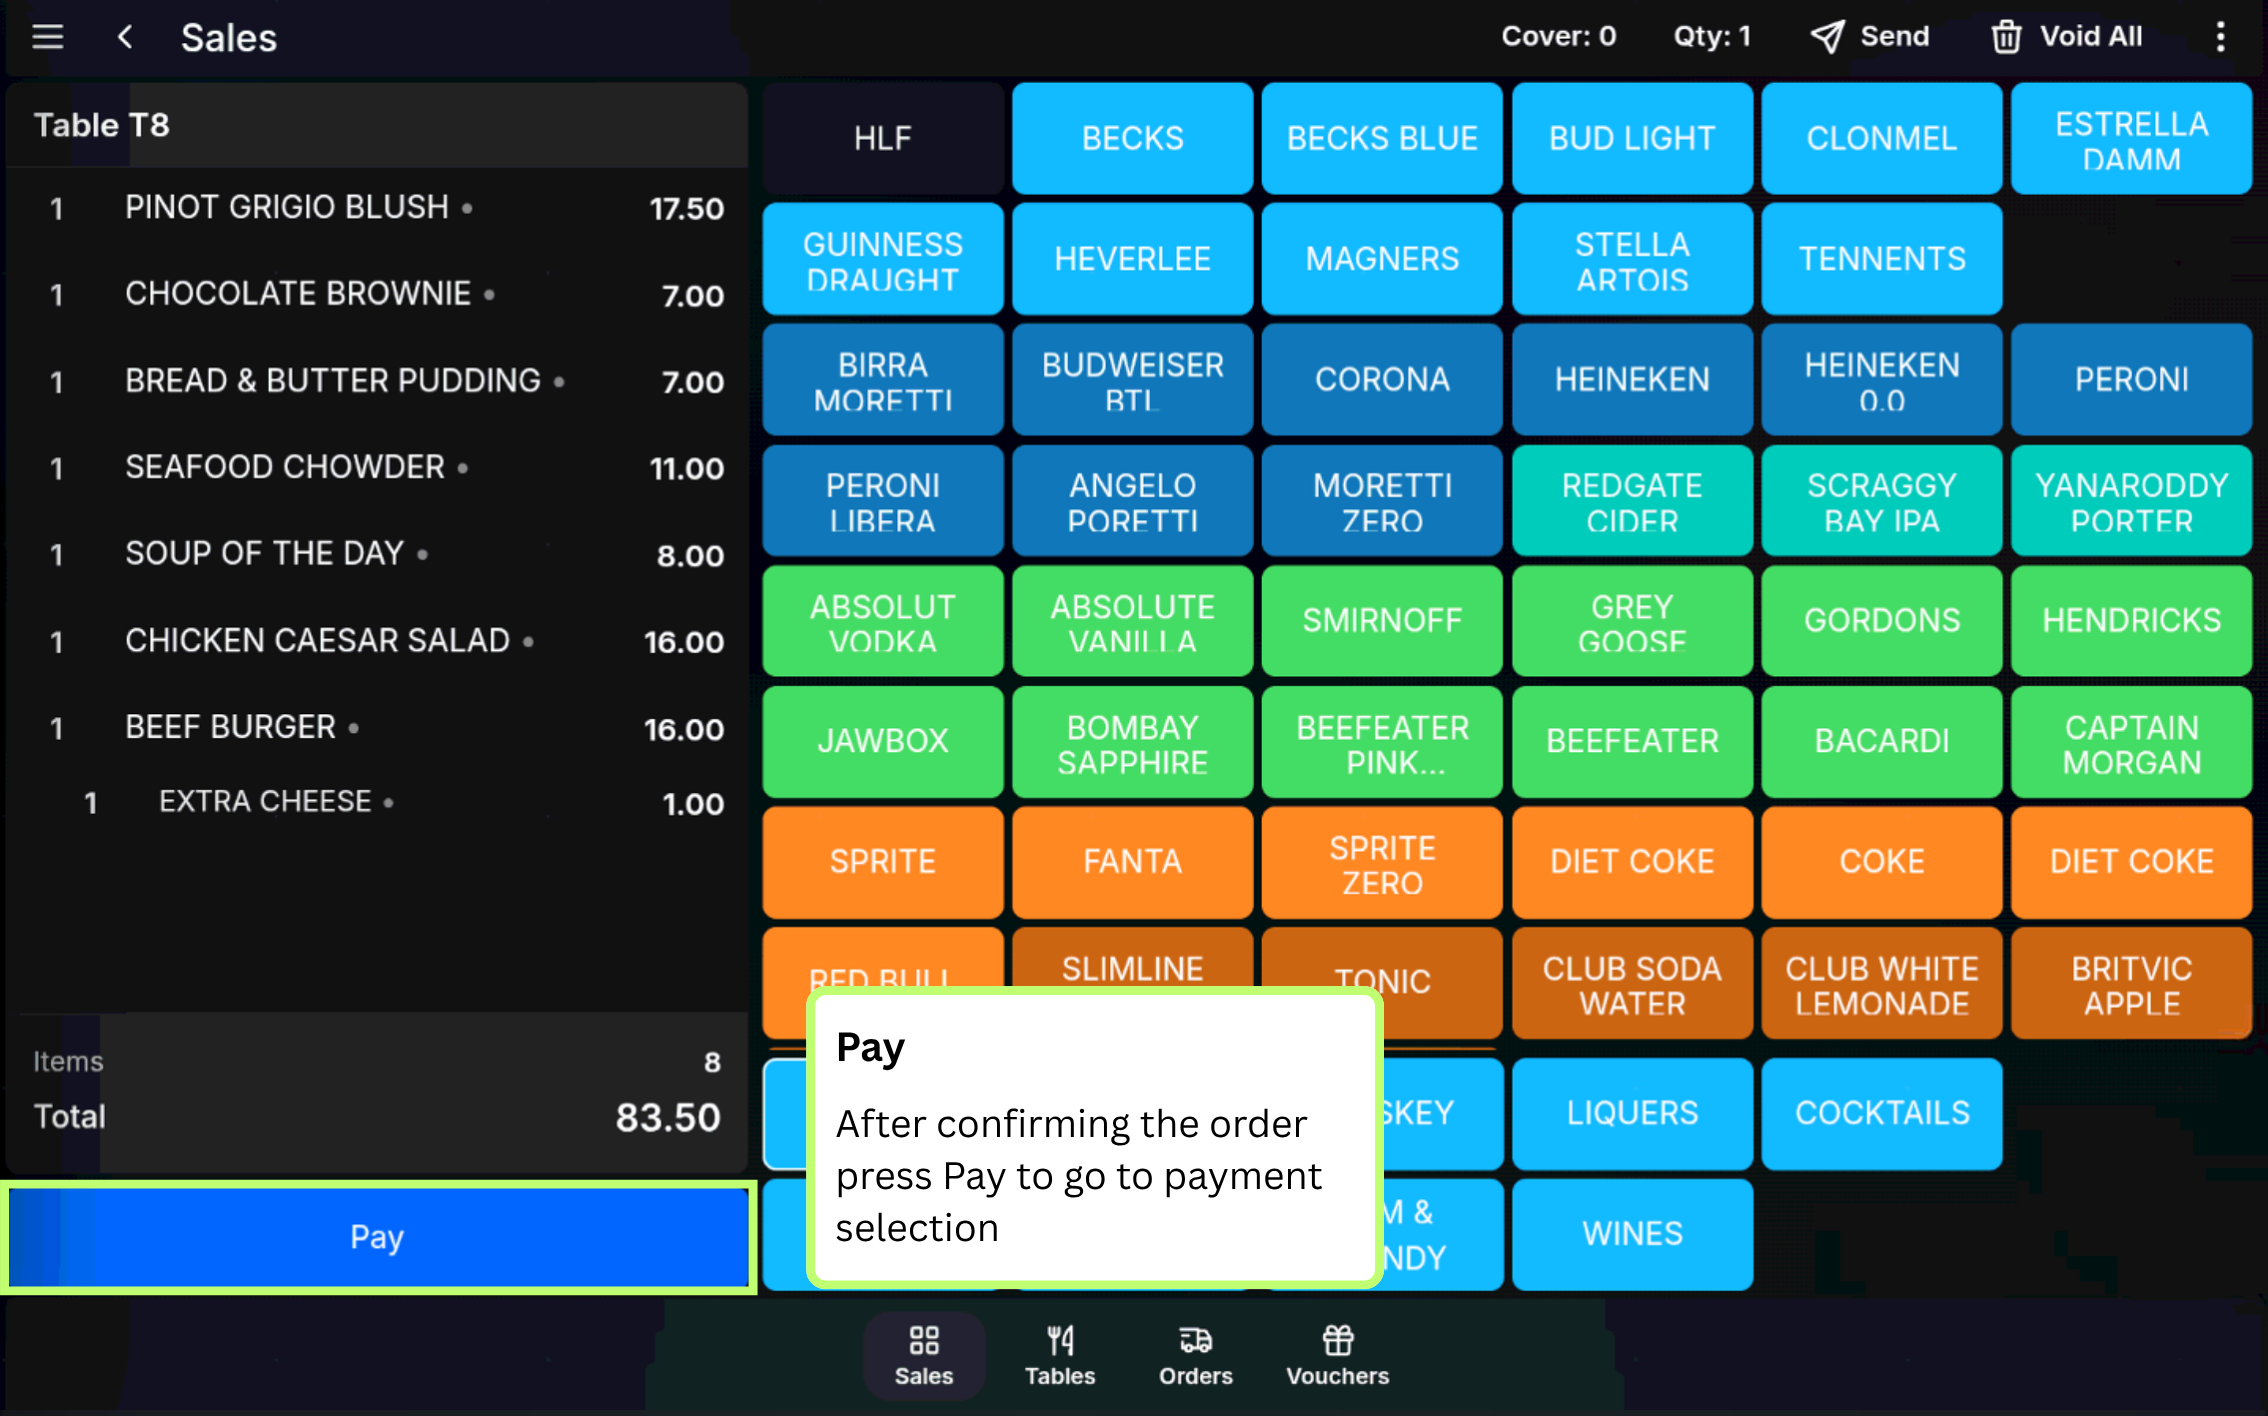Switch to the Sales tab
Image resolution: width=2268 pixels, height=1416 pixels.
point(924,1356)
